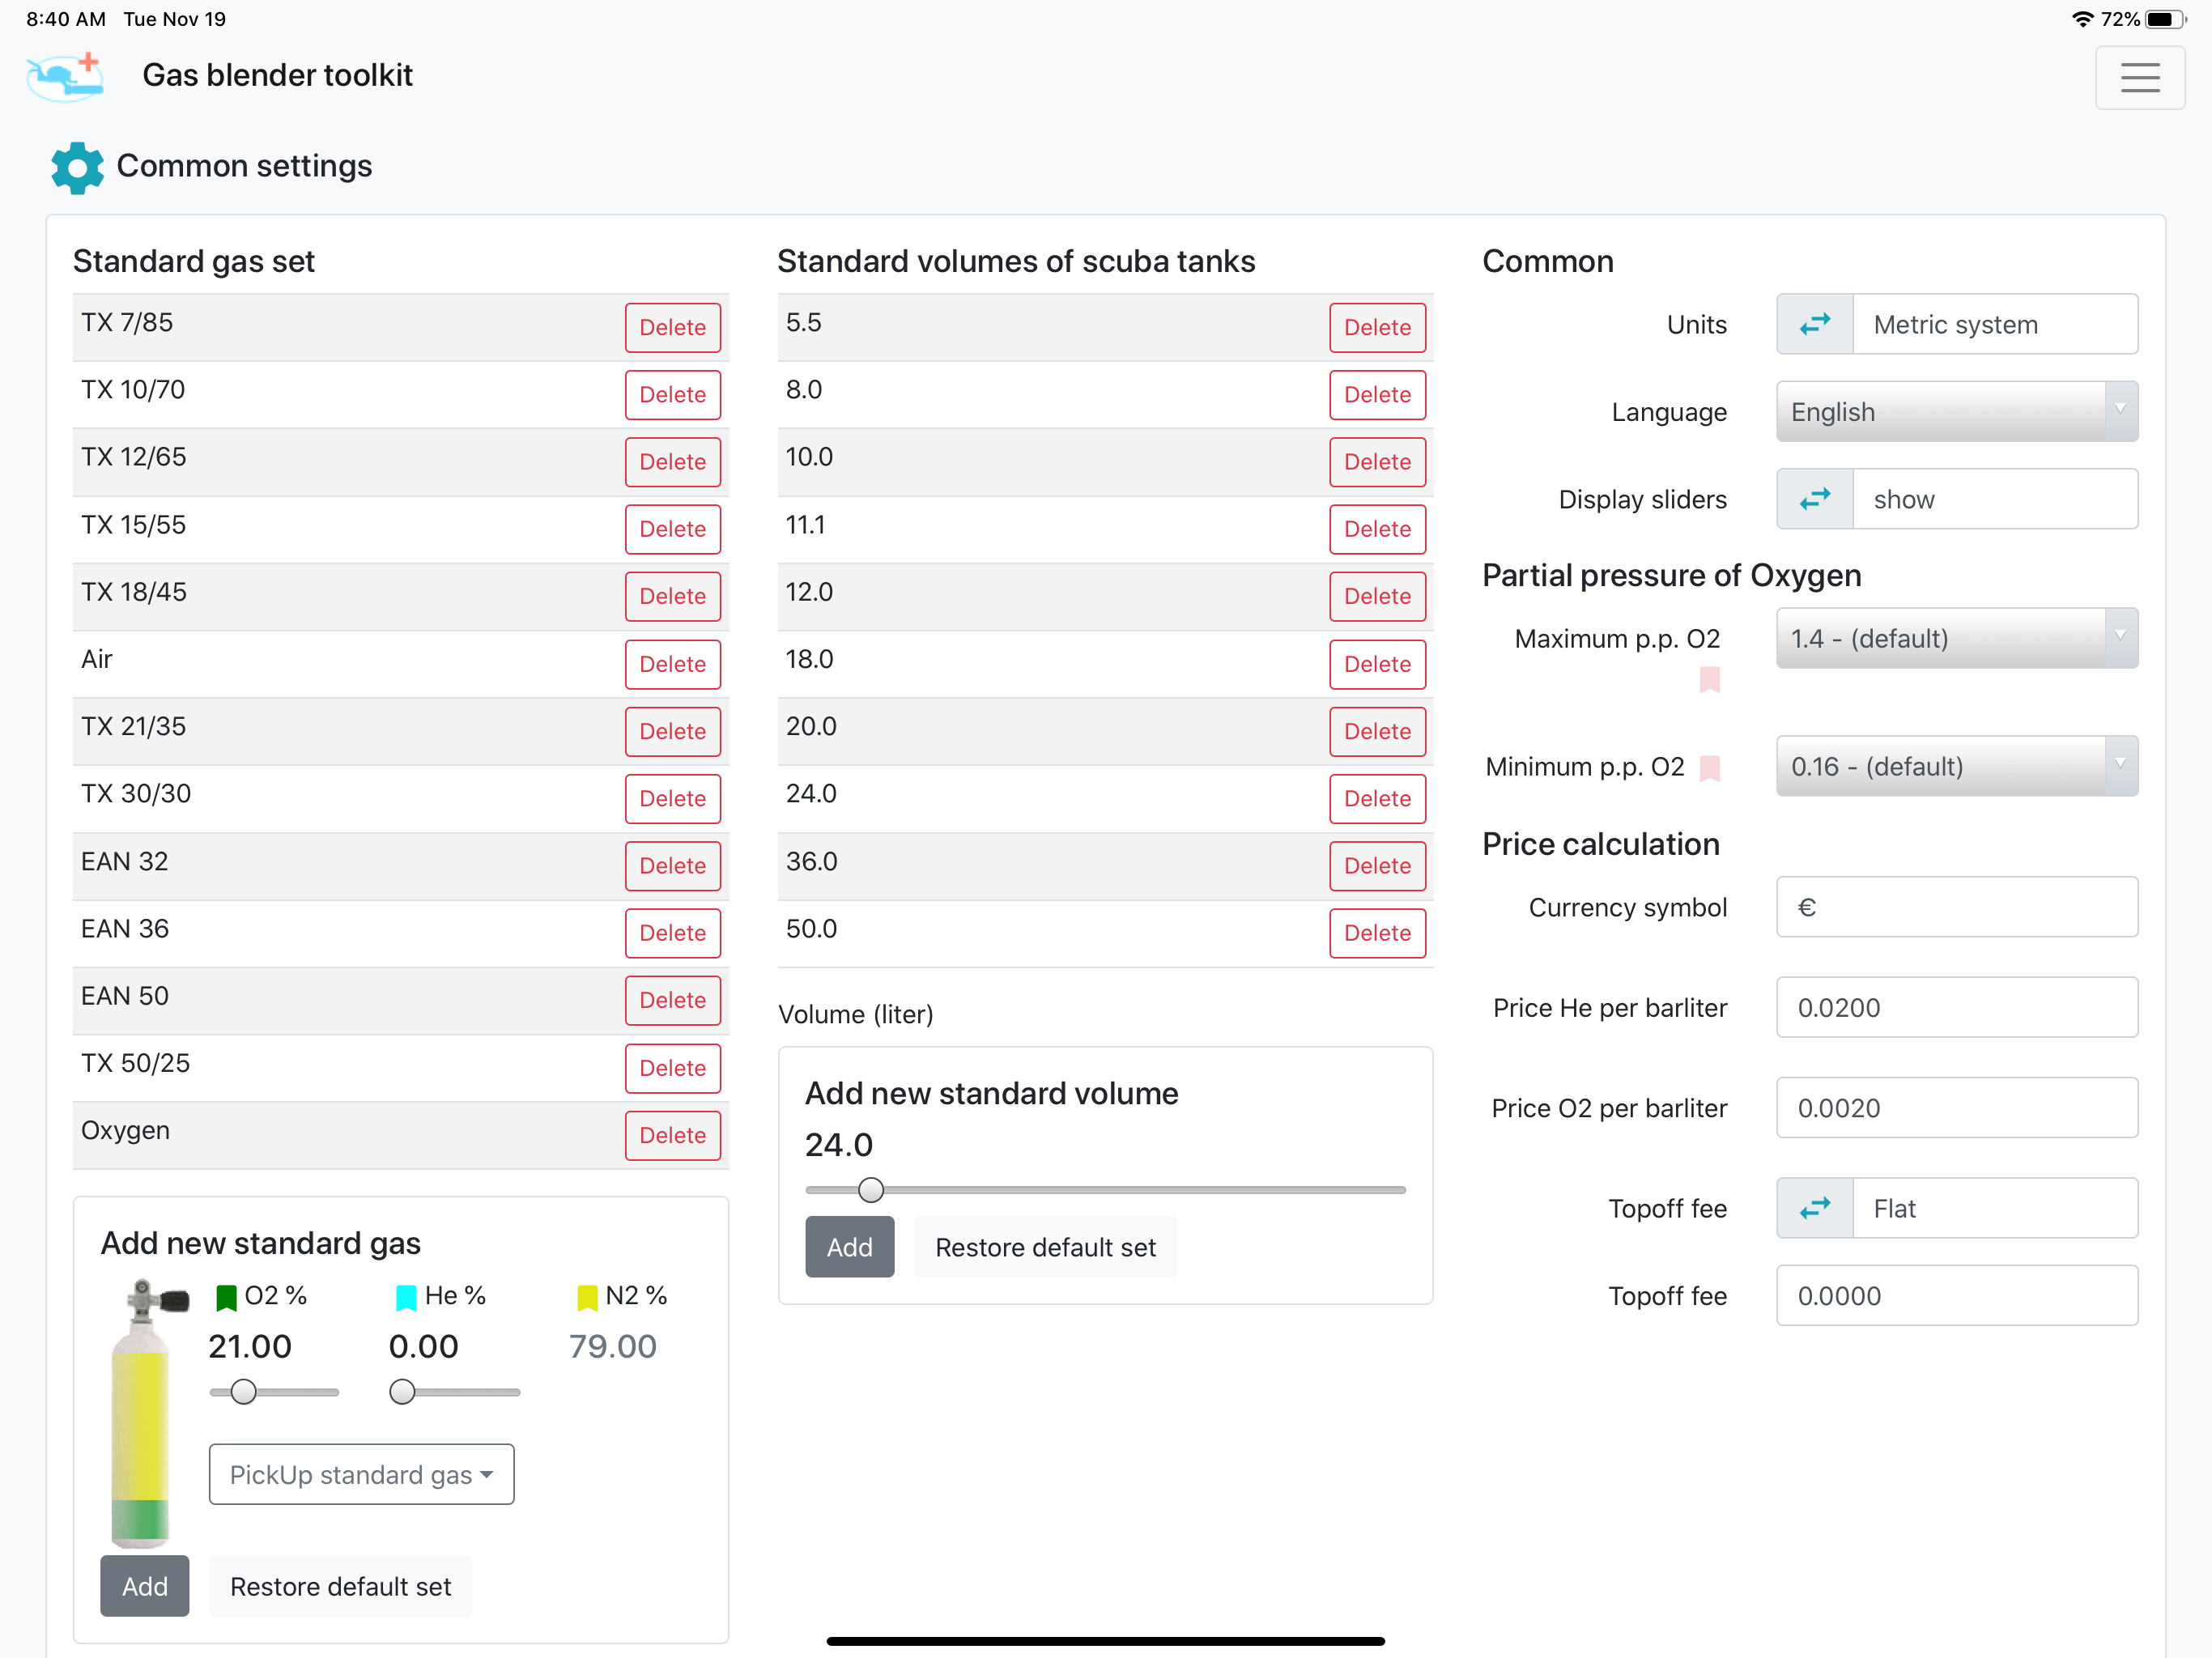
Task: Toggle Units Metric system
Action: 1956,324
